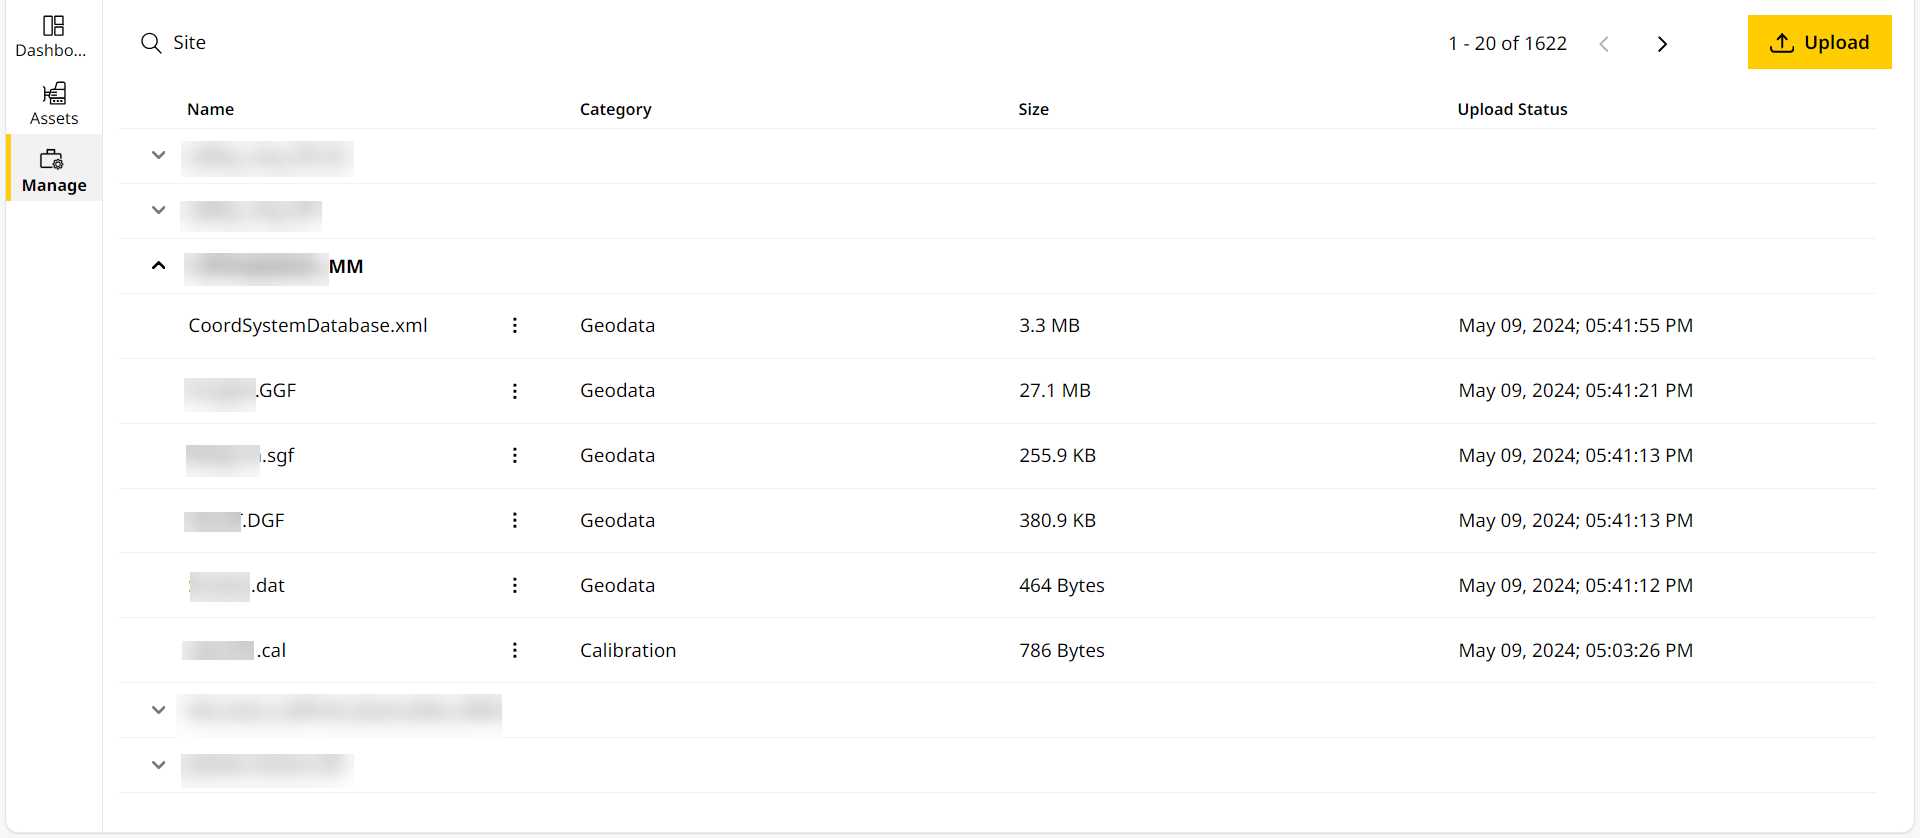Image resolution: width=1920 pixels, height=838 pixels.
Task: Collapse the expanded MM group
Action: click(158, 266)
